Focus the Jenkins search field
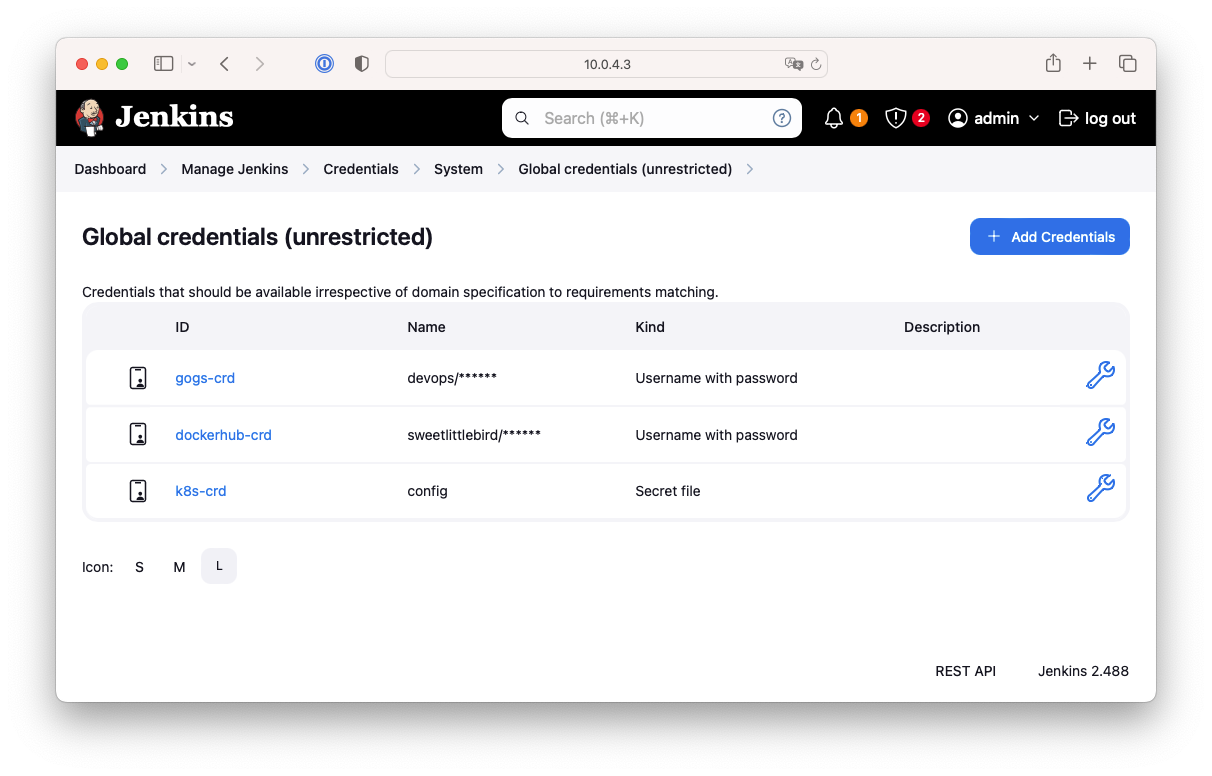Image resolution: width=1212 pixels, height=776 pixels. tap(652, 118)
